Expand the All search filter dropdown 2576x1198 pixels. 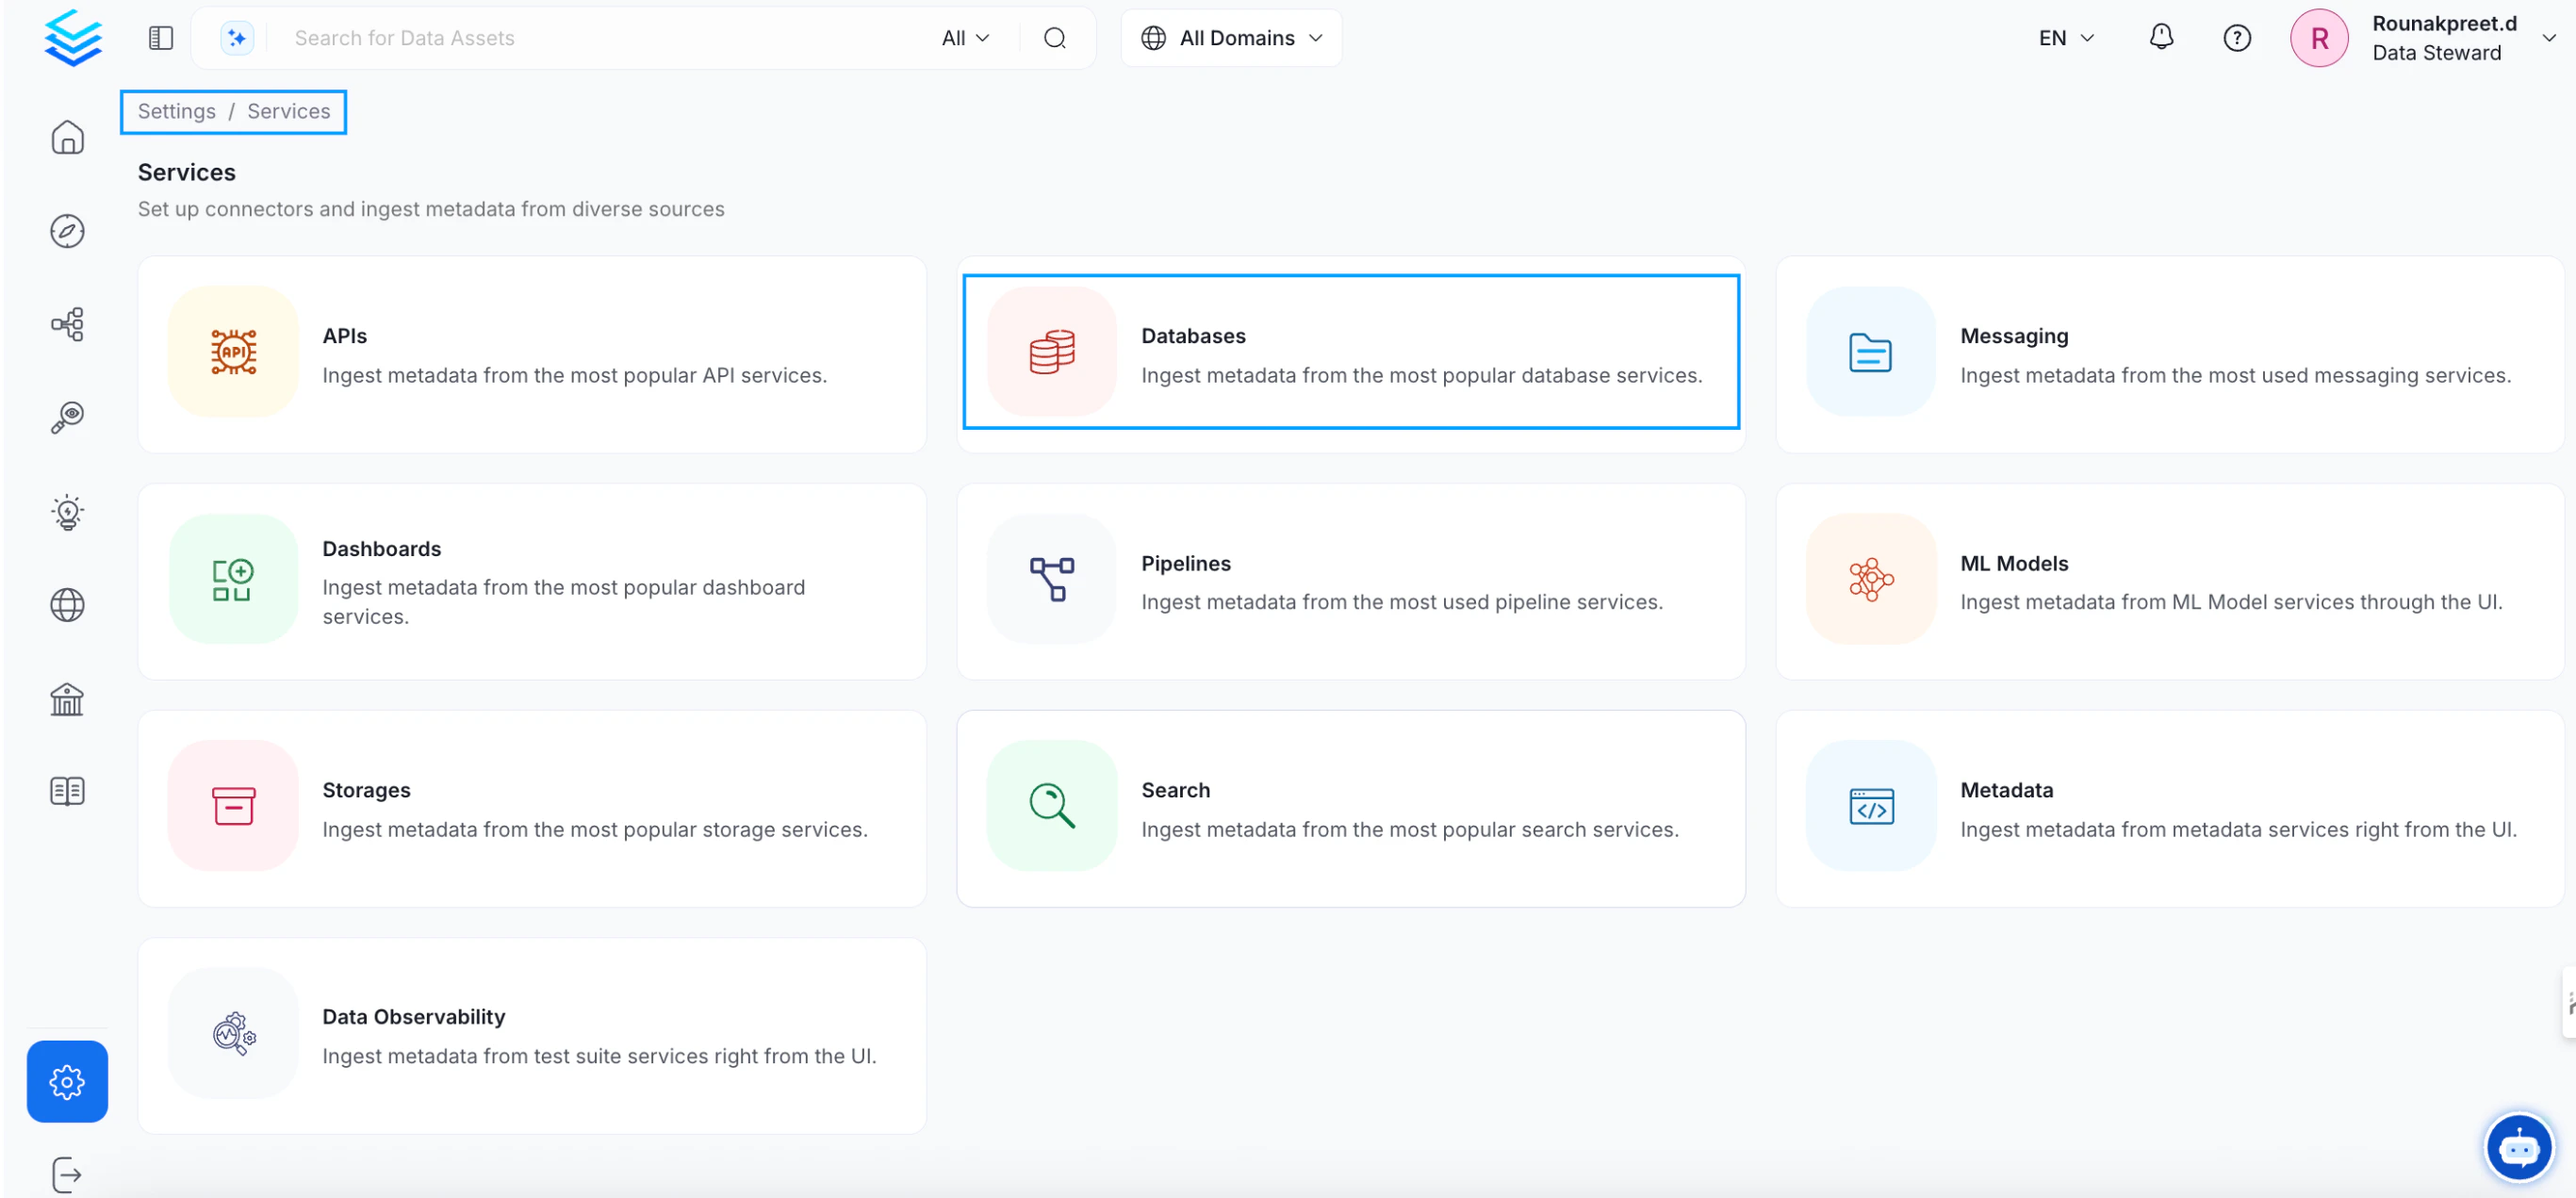tap(965, 38)
